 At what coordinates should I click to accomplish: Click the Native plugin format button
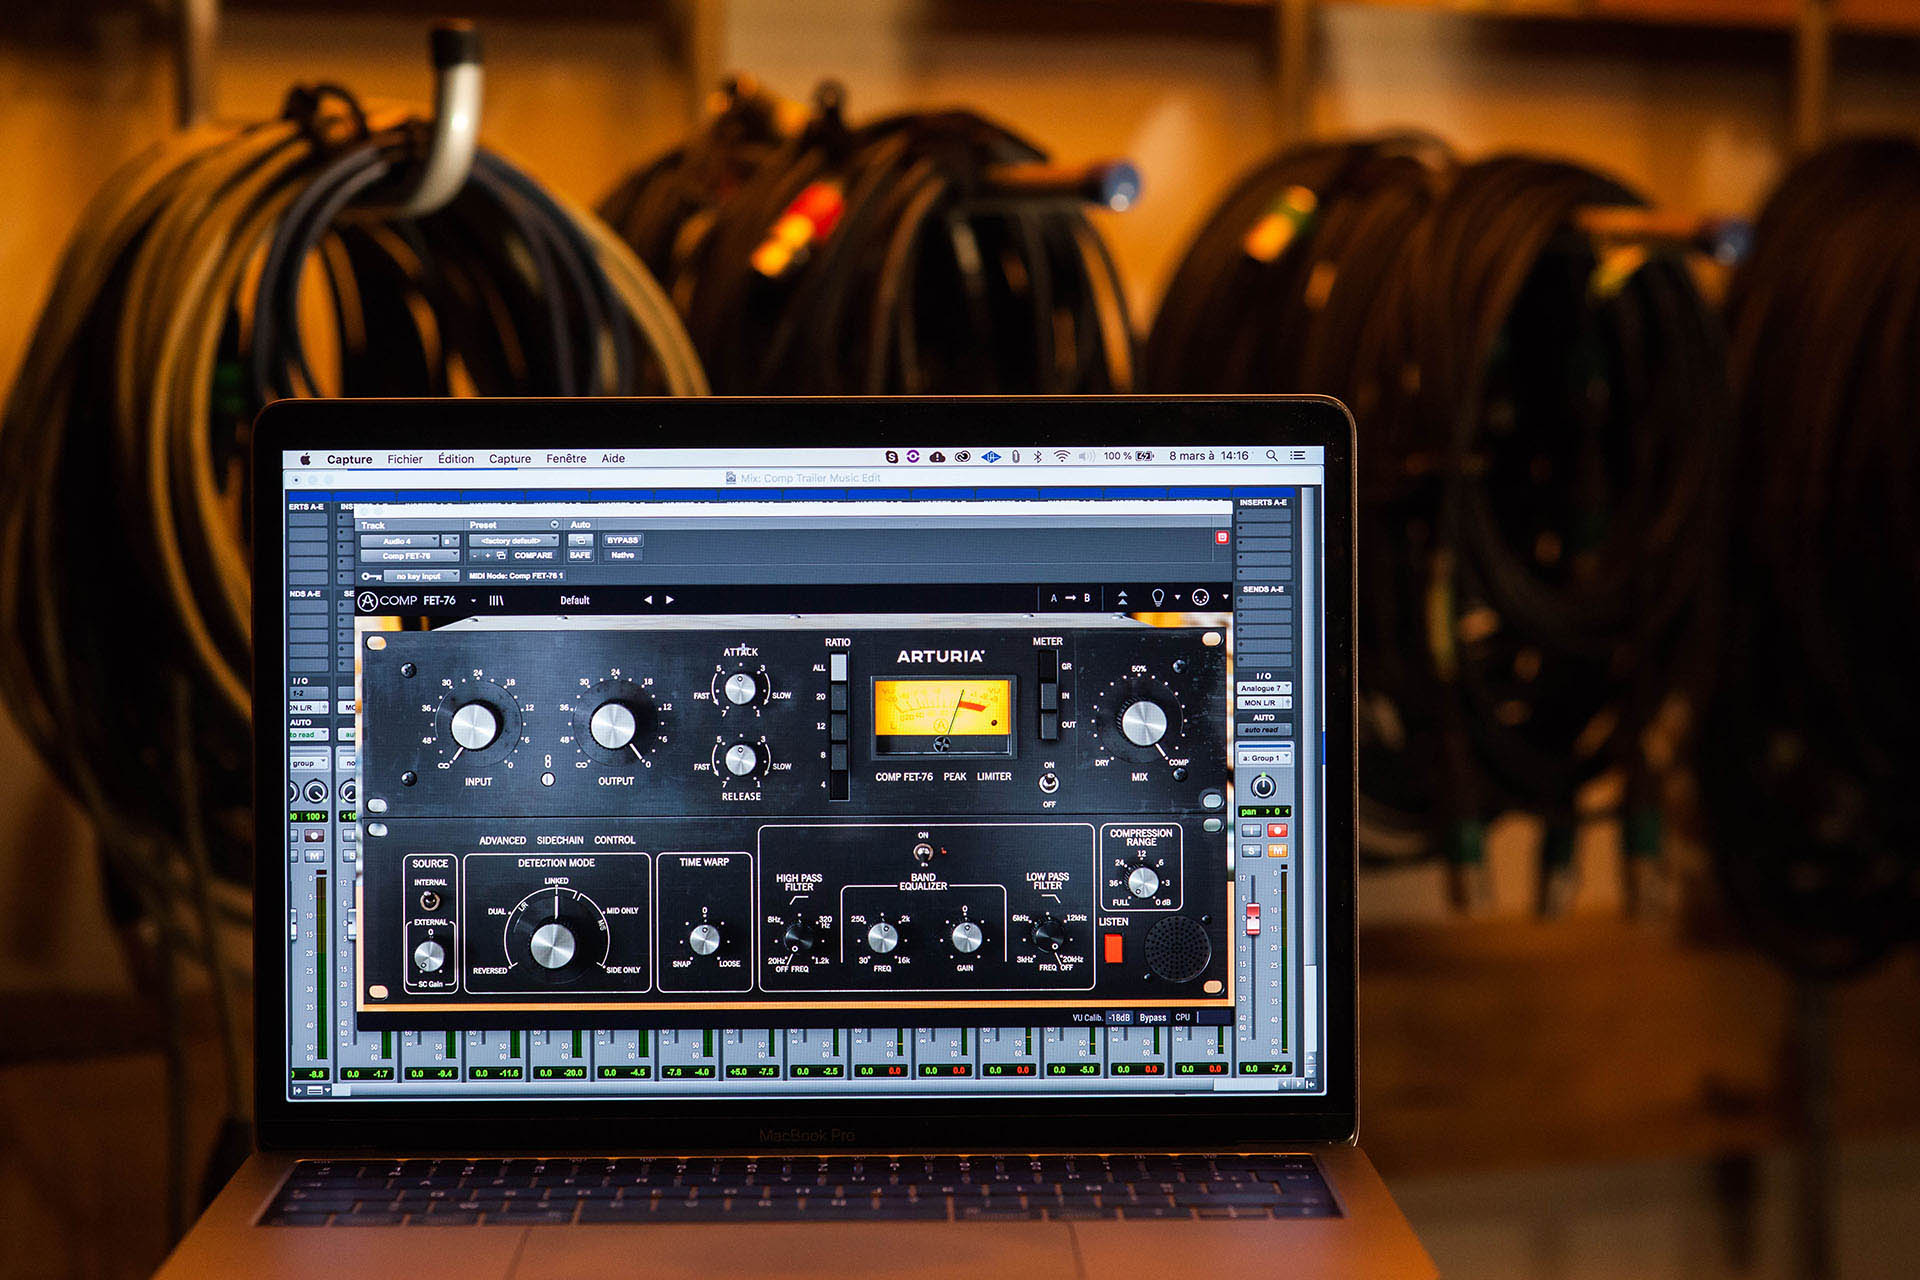click(x=622, y=555)
